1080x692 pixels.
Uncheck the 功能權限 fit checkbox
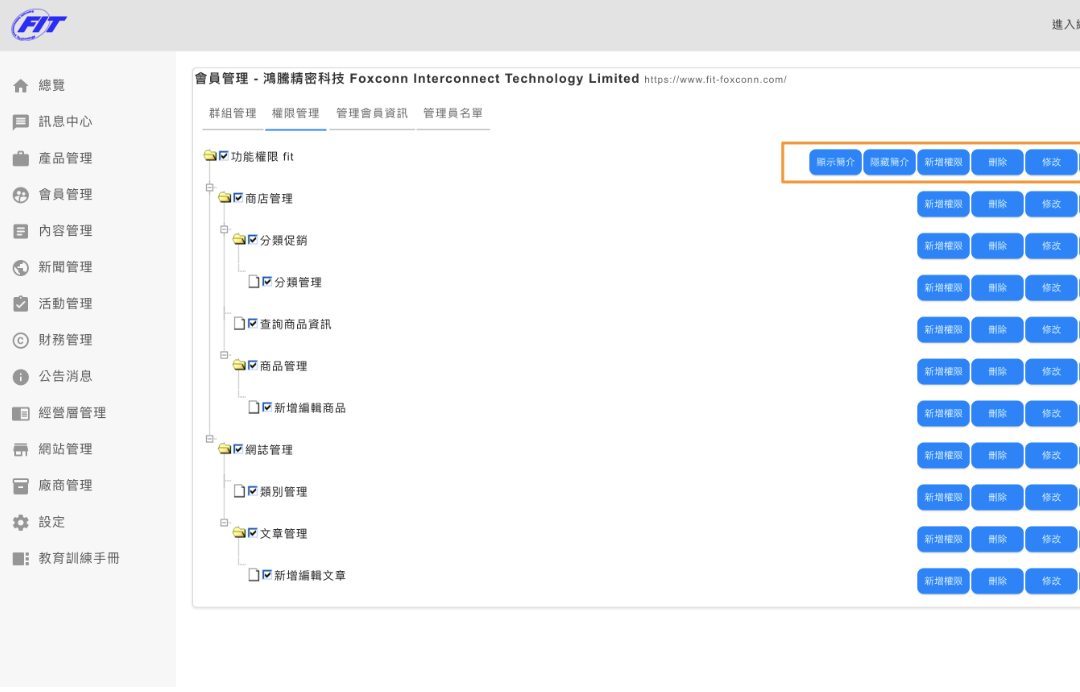click(224, 156)
